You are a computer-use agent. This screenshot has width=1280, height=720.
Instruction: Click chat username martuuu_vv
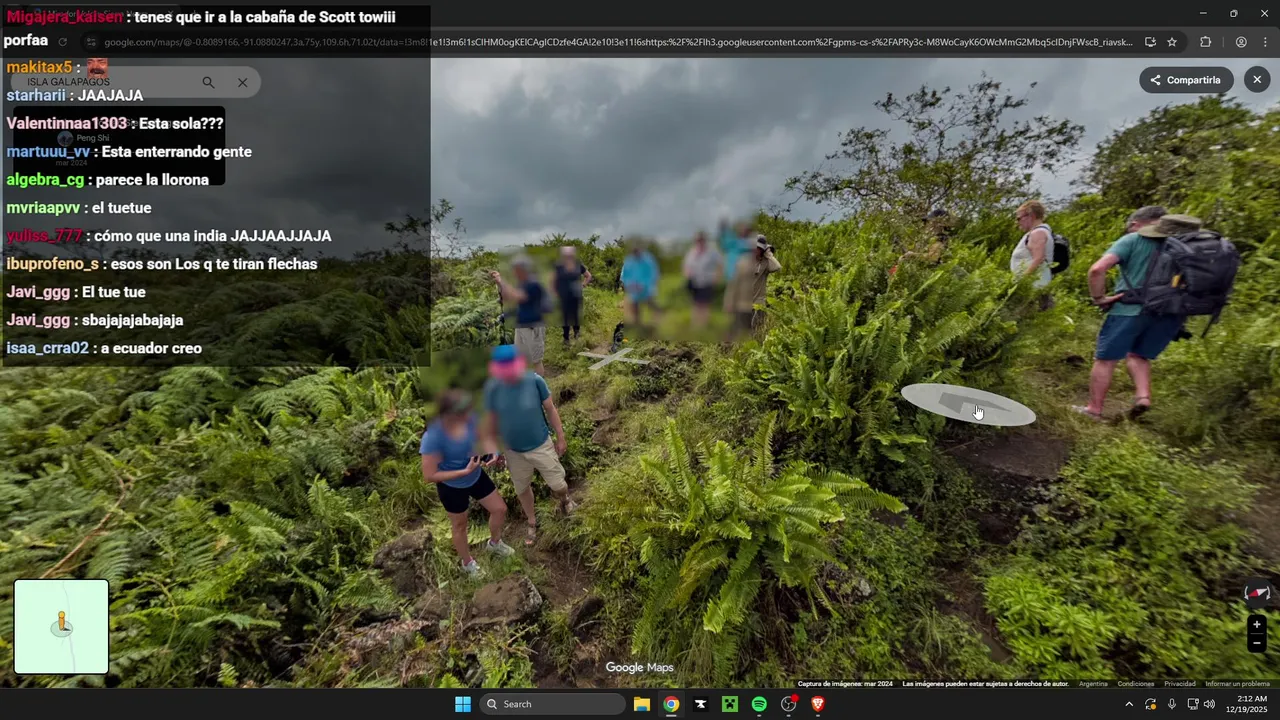[x=48, y=152]
